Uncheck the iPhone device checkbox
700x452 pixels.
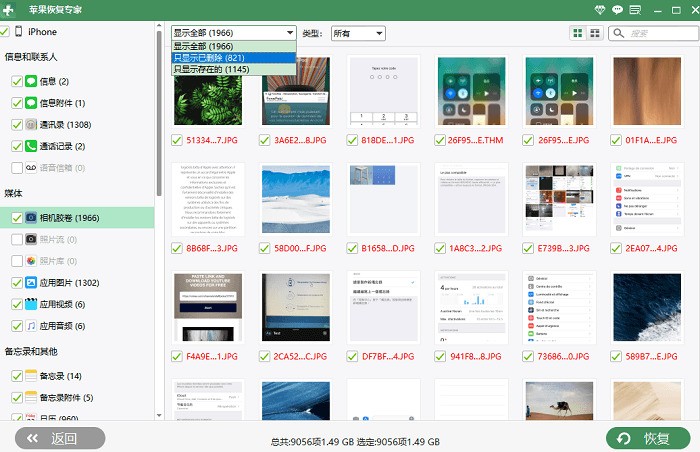tap(4, 31)
